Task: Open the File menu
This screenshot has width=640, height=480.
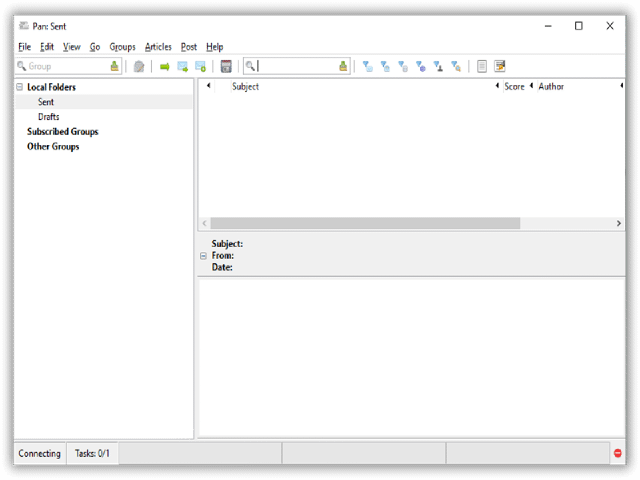Action: coord(24,47)
